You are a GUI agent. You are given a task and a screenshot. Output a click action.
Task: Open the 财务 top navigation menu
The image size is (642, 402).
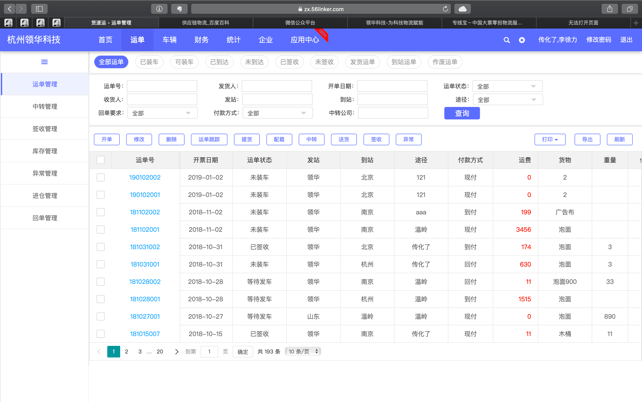click(202, 40)
